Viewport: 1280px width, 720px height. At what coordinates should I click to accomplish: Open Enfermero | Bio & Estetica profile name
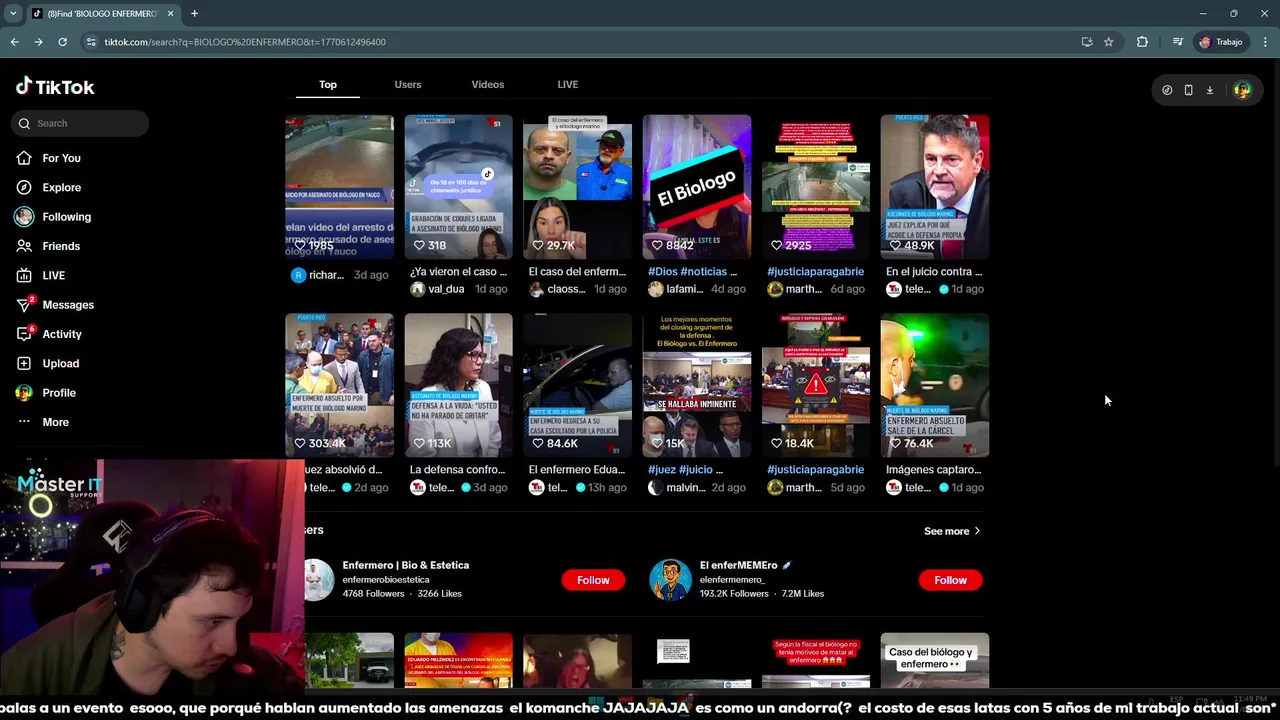(x=405, y=565)
